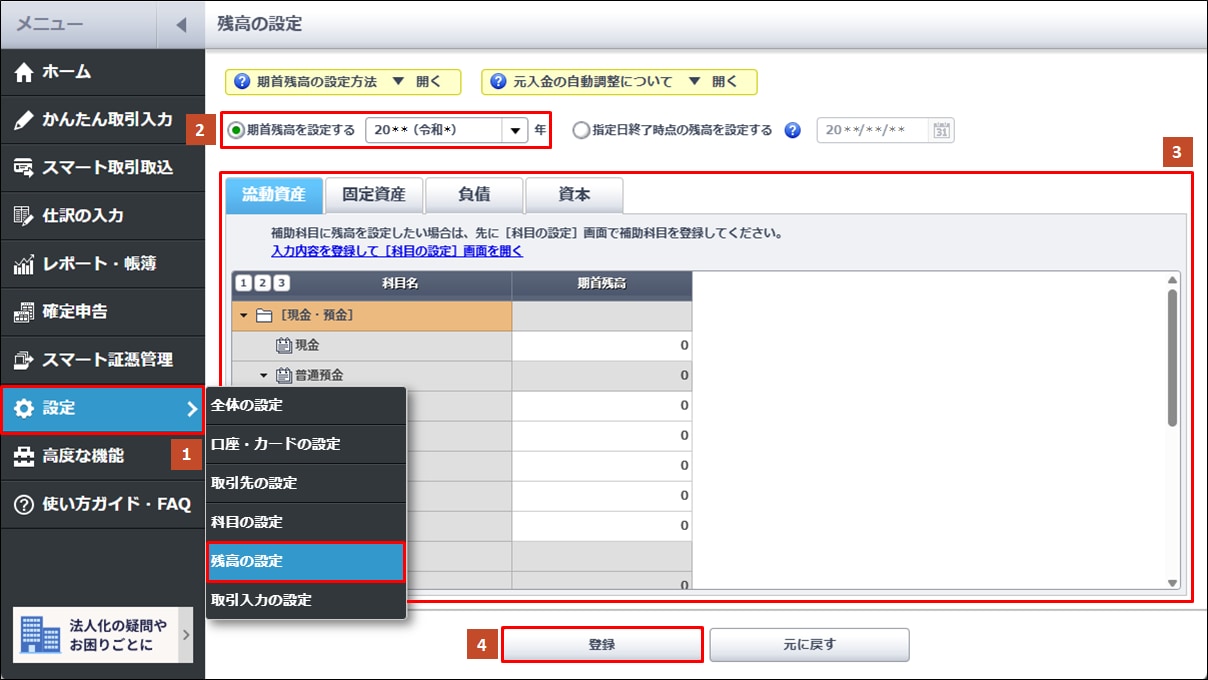1208x680 pixels.
Task: Open かんたん取引入力 pencil icon
Action: pyautogui.click(x=24, y=120)
